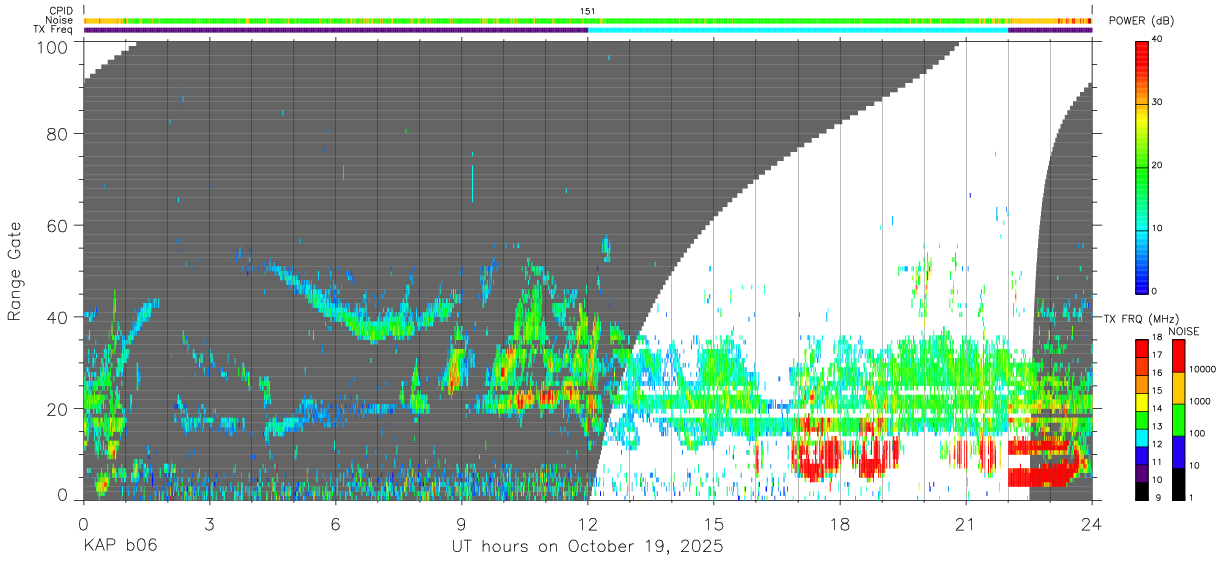The image size is (1228, 567).
Task: Click the y-axis tick label '100'
Action: 53,47
